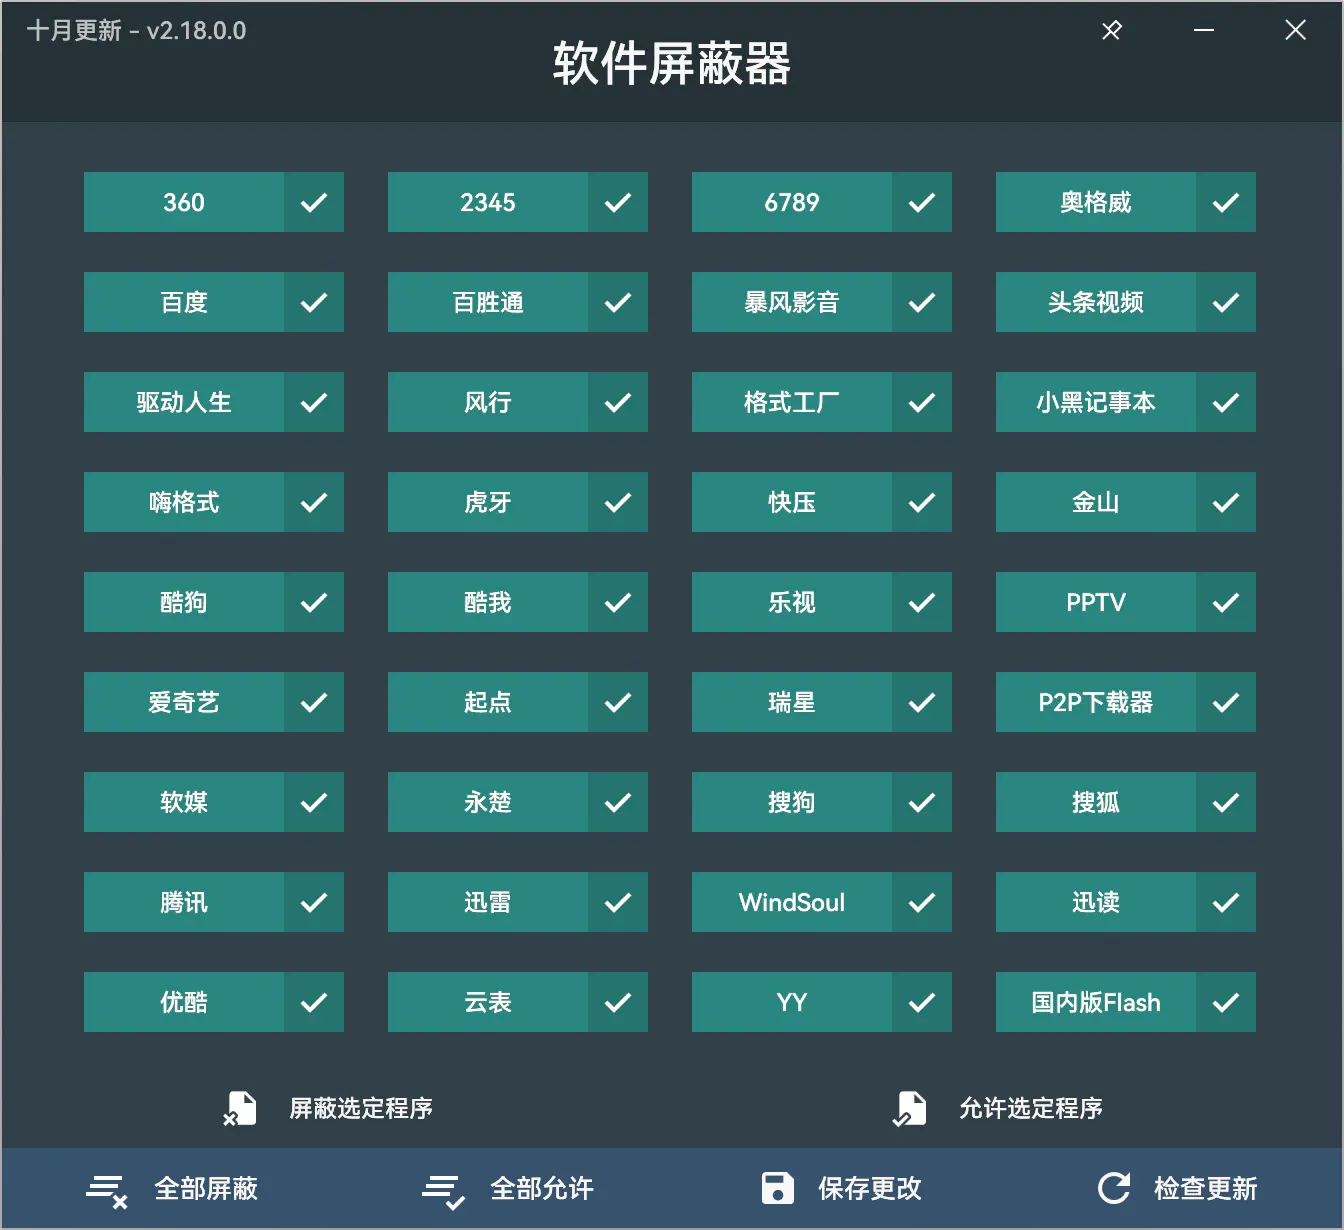The image size is (1344, 1230).
Task: Click the pin window icon
Action: coord(1112,31)
